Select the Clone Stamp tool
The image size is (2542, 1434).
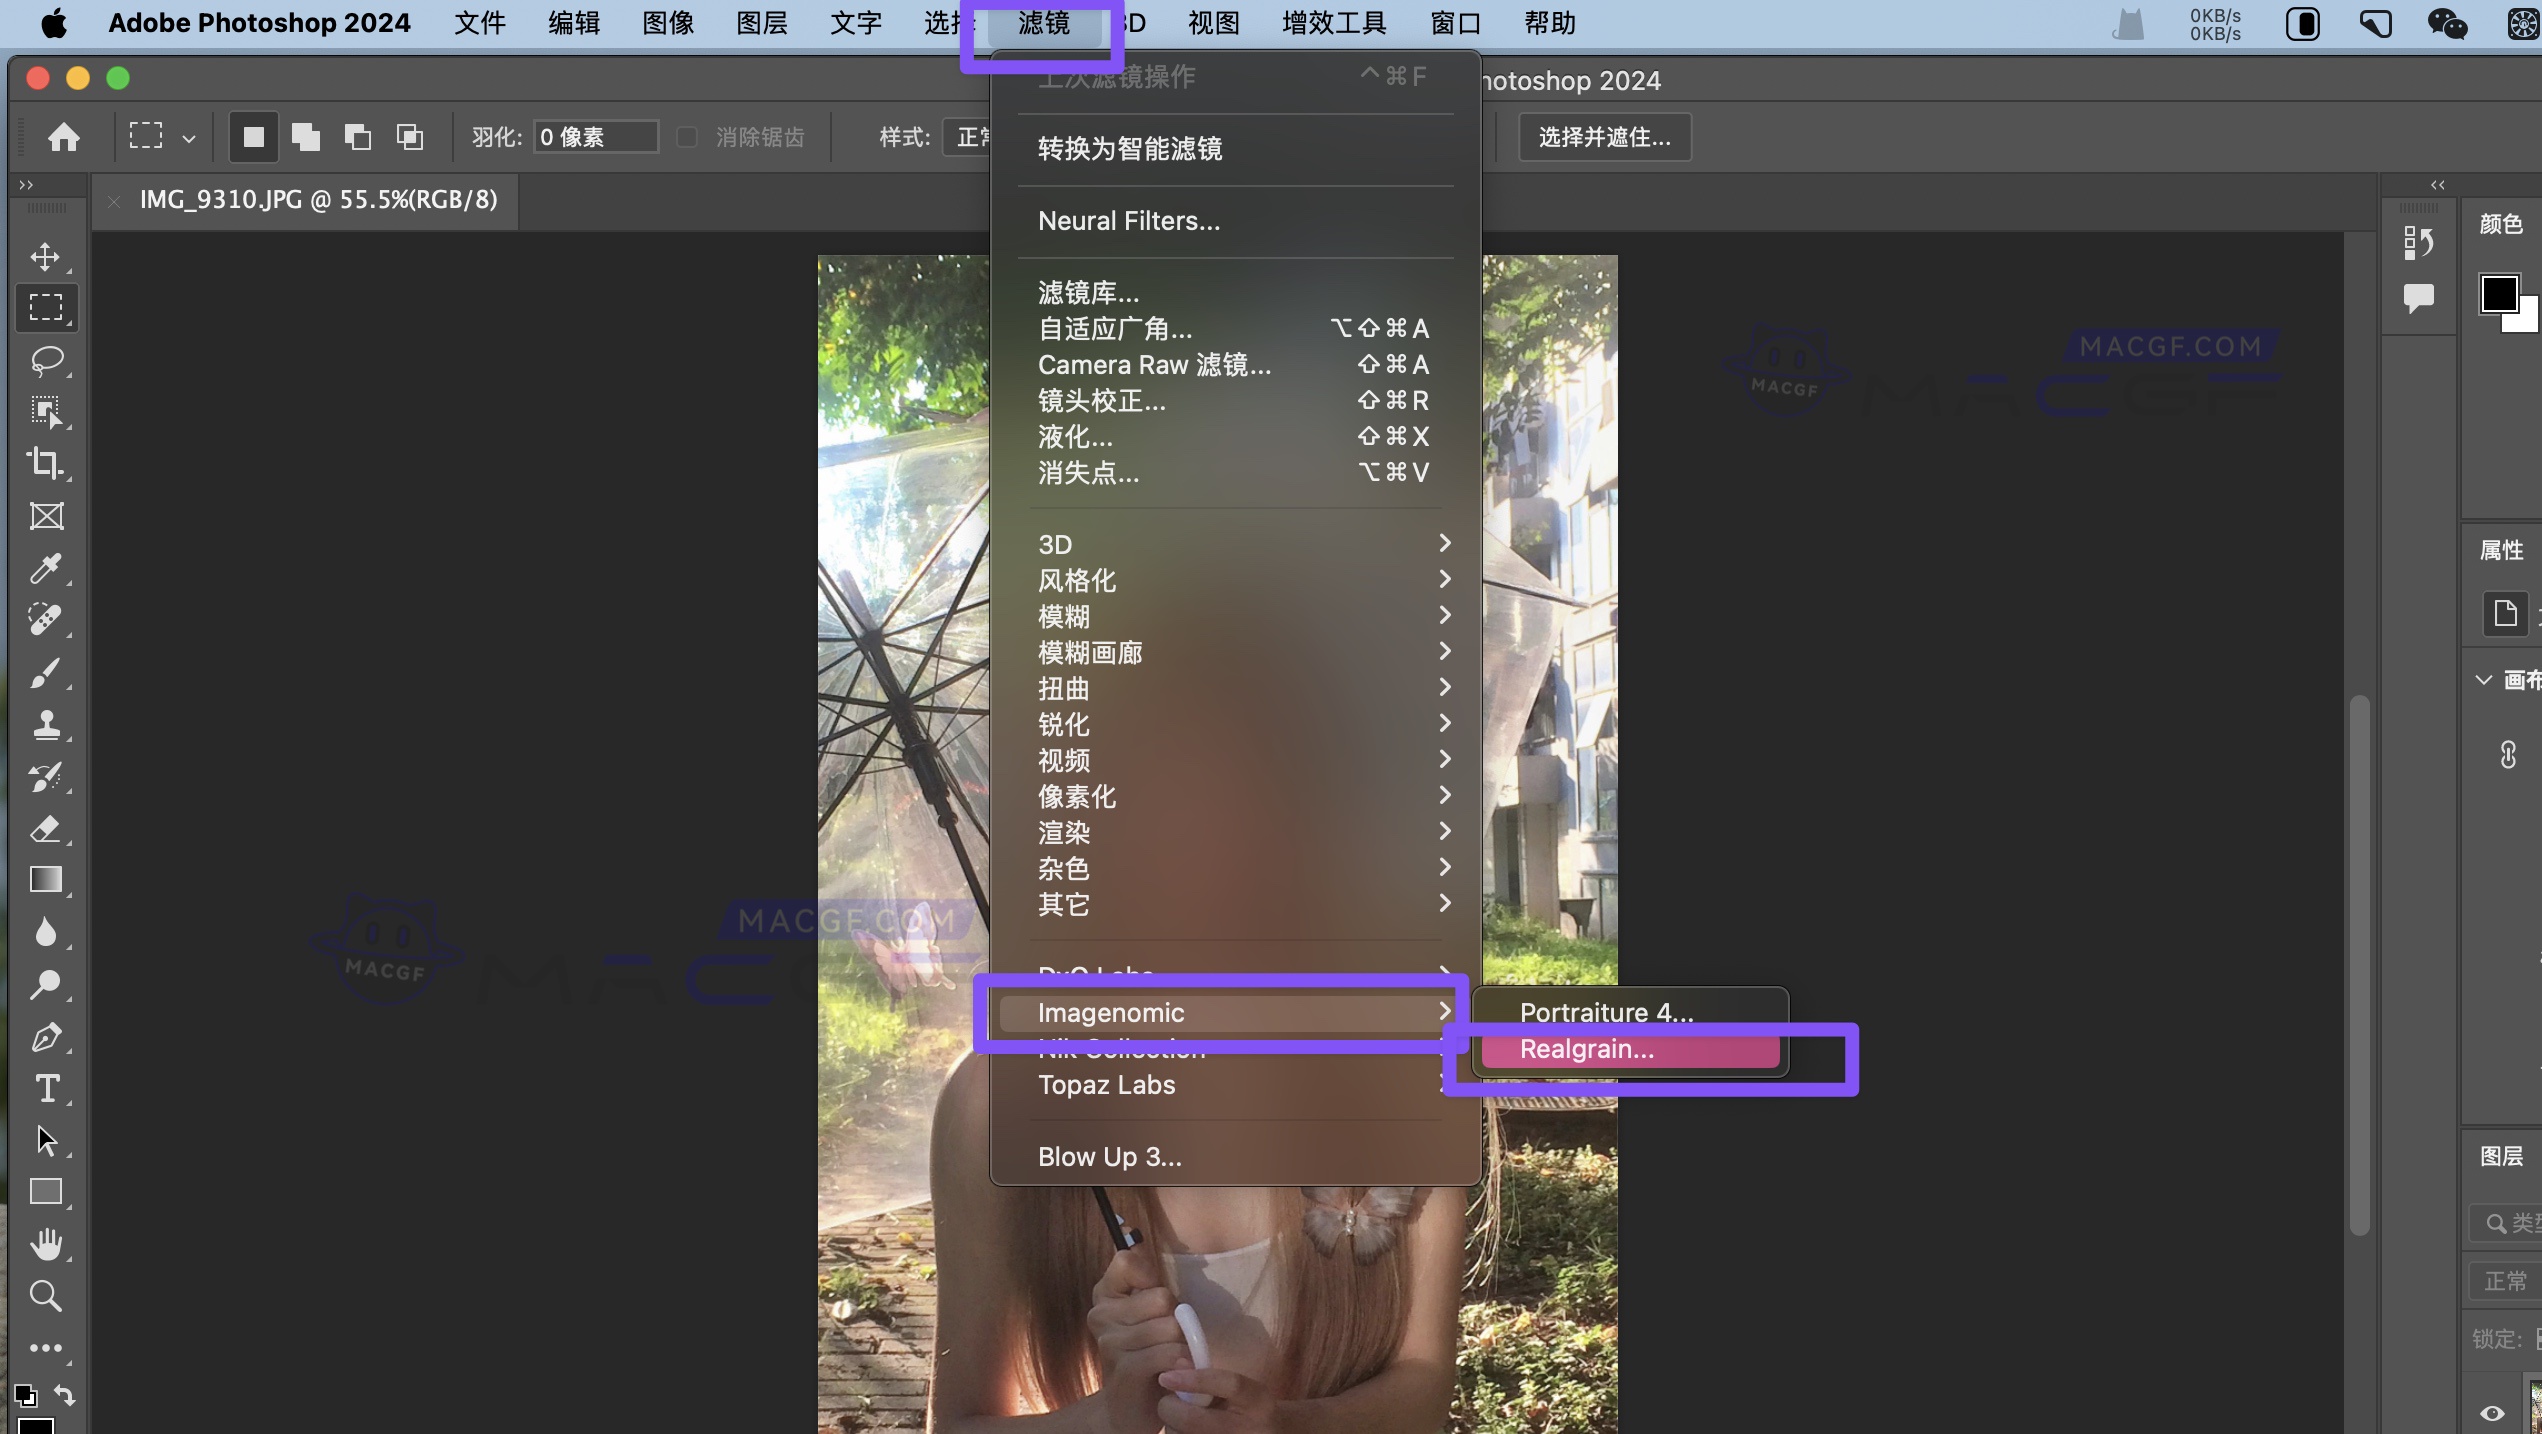click(x=47, y=726)
